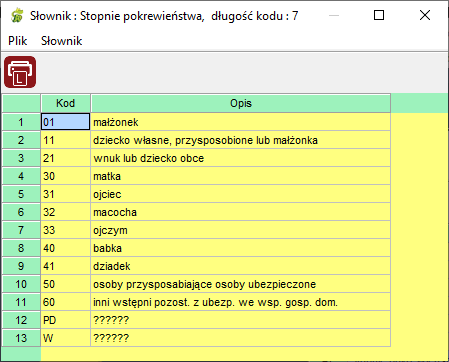
Task: Select the macocha row description
Action: pos(241,212)
